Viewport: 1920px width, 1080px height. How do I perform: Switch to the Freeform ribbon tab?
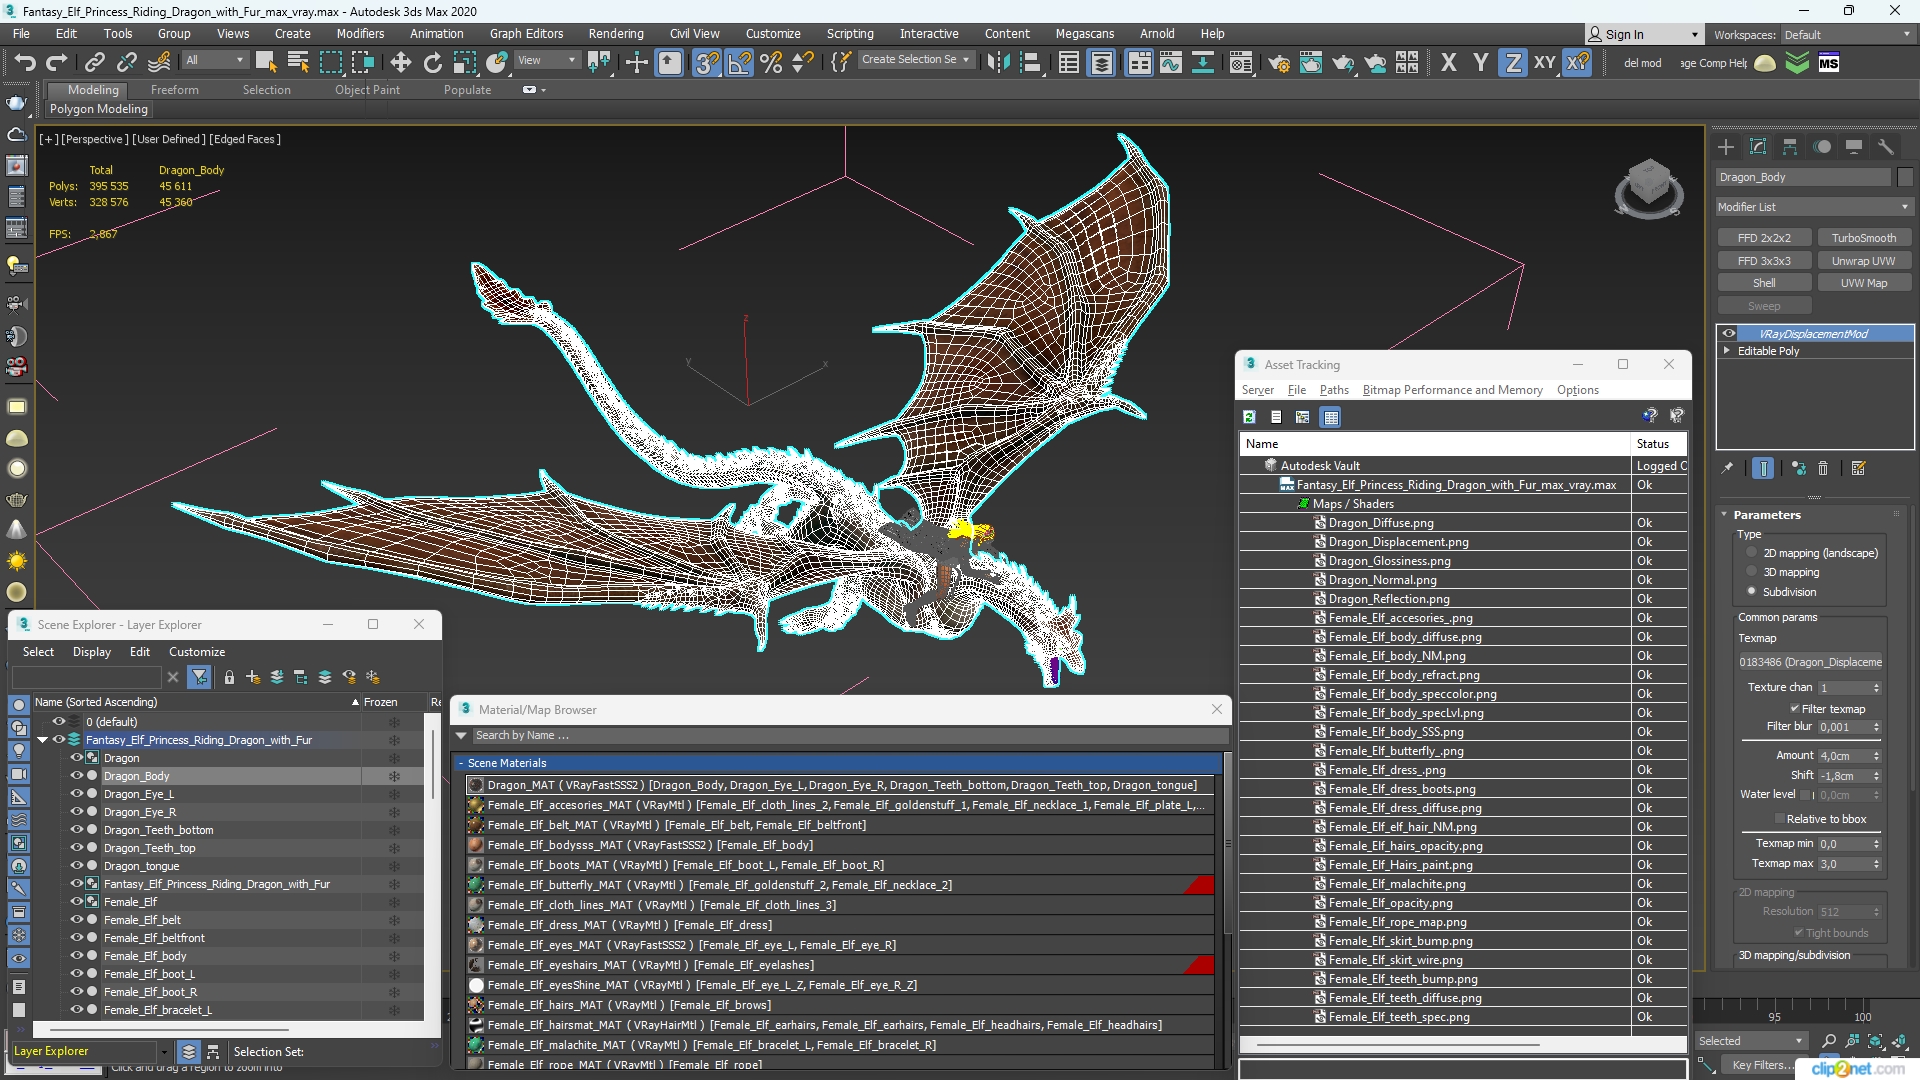174,90
